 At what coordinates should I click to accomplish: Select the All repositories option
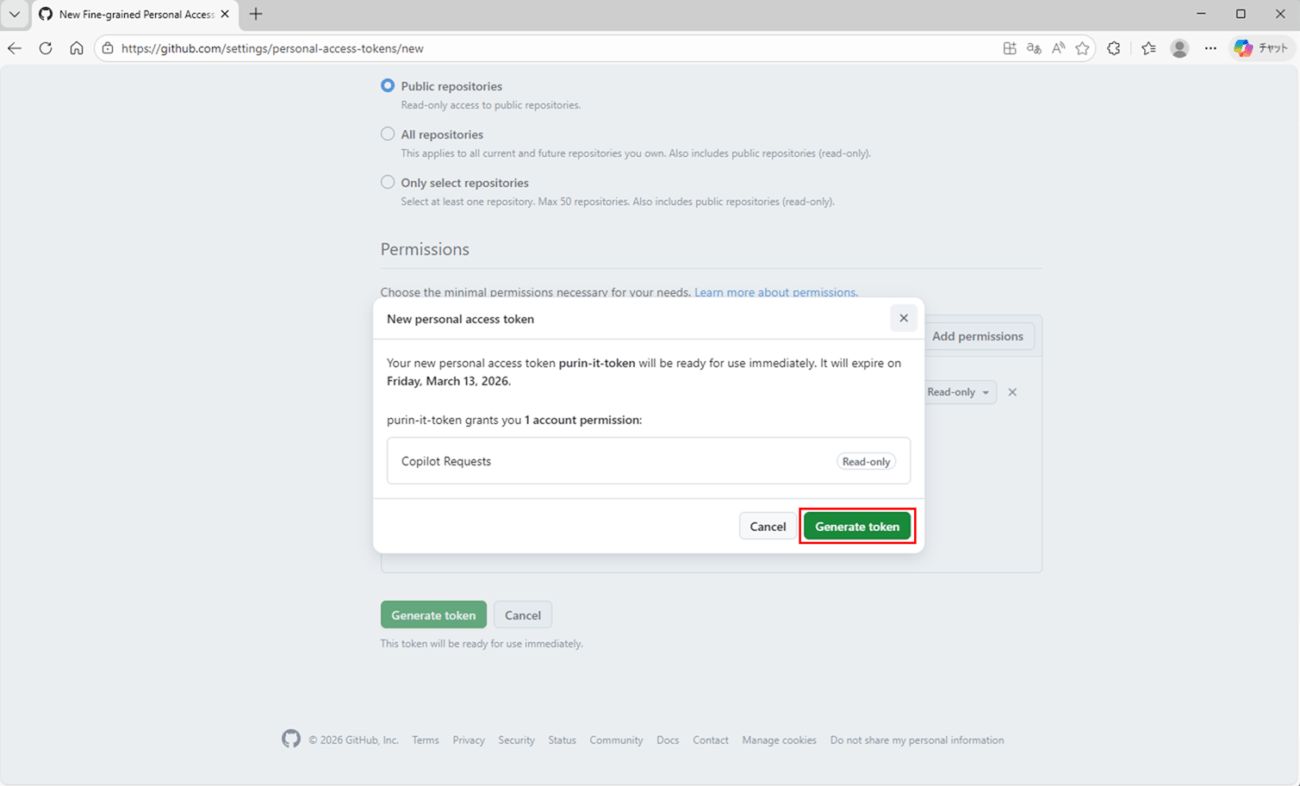coord(387,133)
